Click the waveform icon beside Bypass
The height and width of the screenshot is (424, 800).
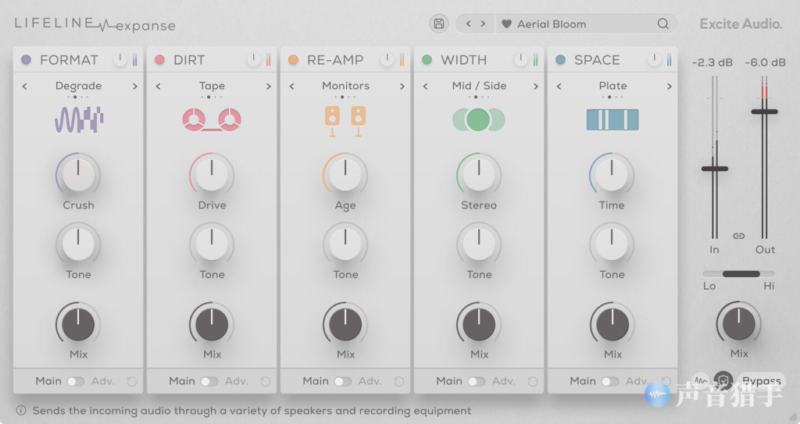click(701, 381)
